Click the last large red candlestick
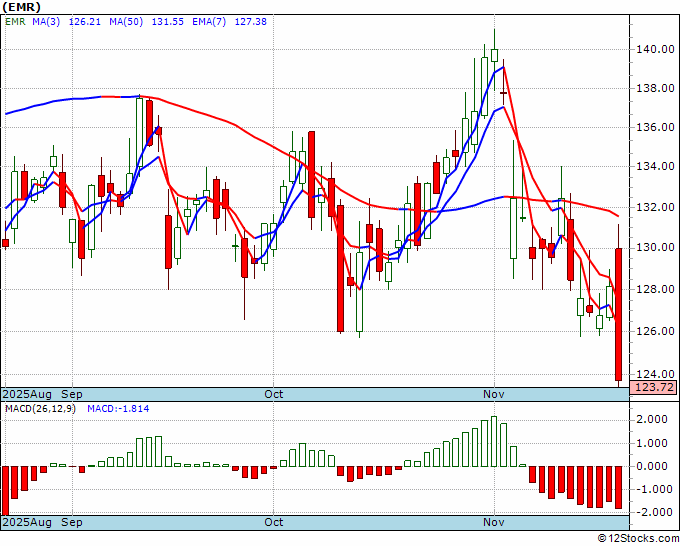This screenshot has height=546, width=680. point(618,314)
